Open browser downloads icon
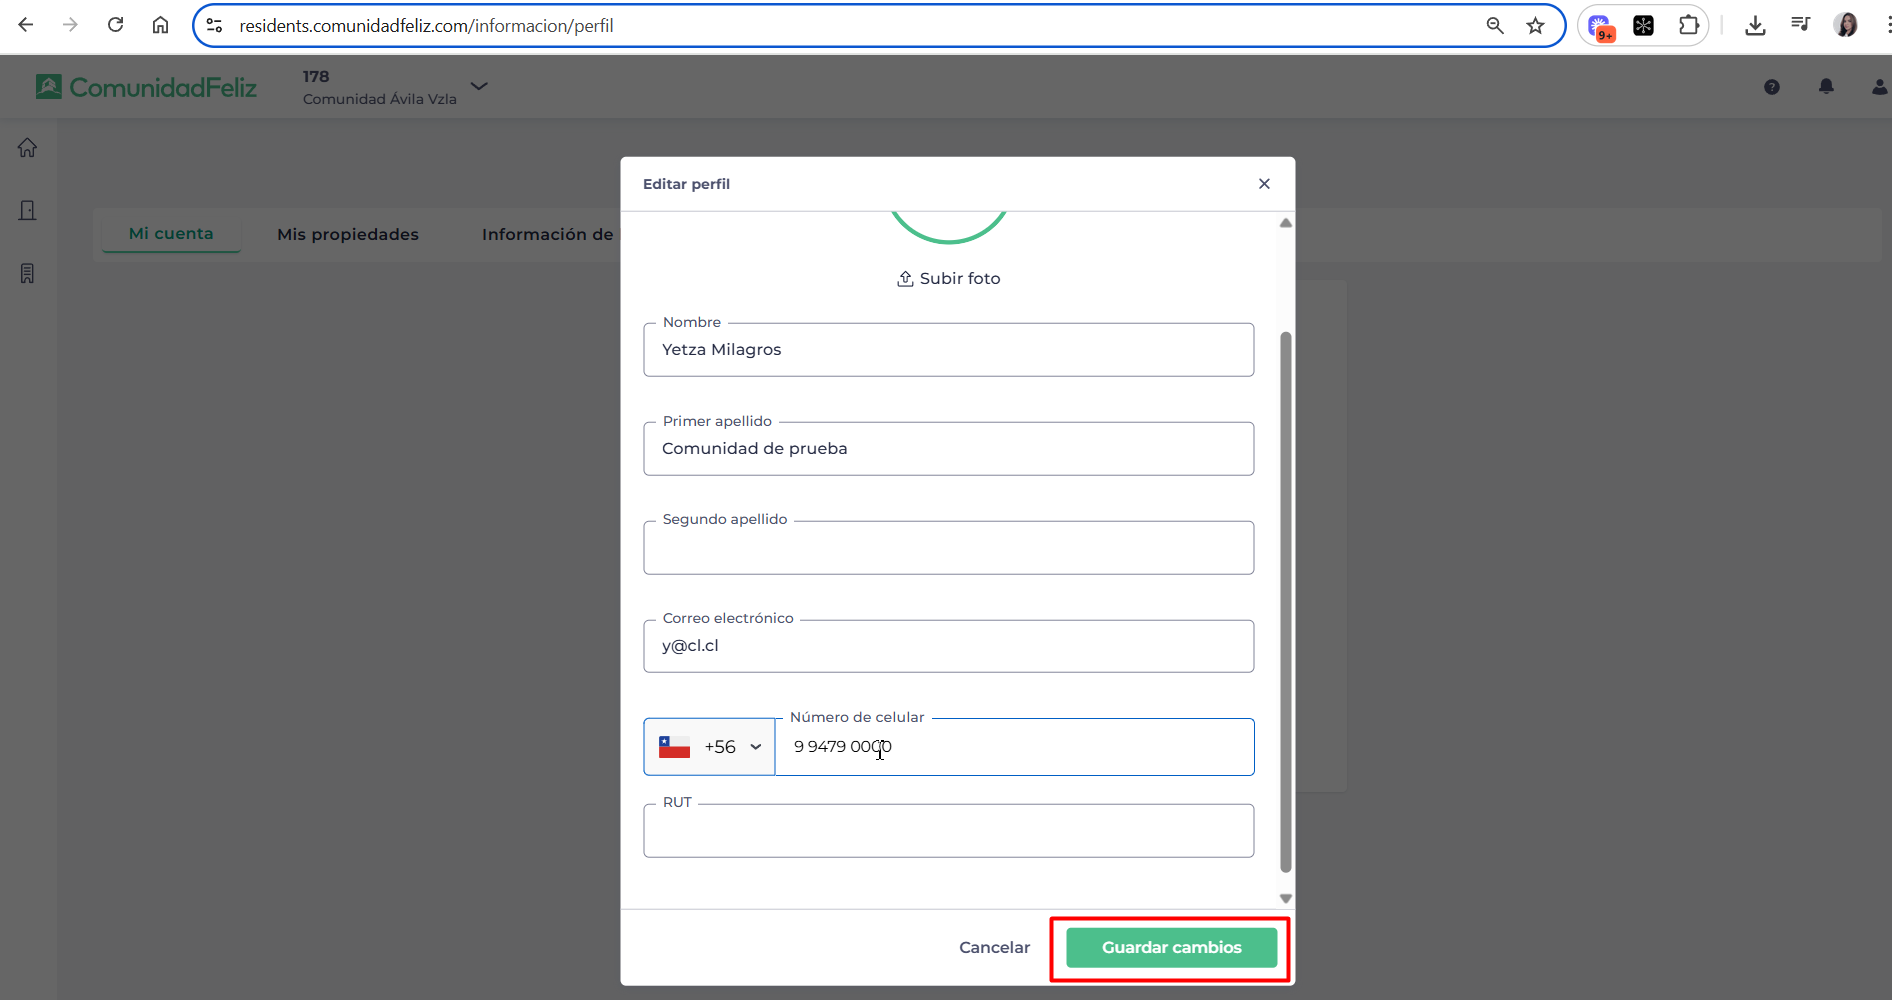Viewport: 1892px width, 1000px height. click(x=1754, y=26)
